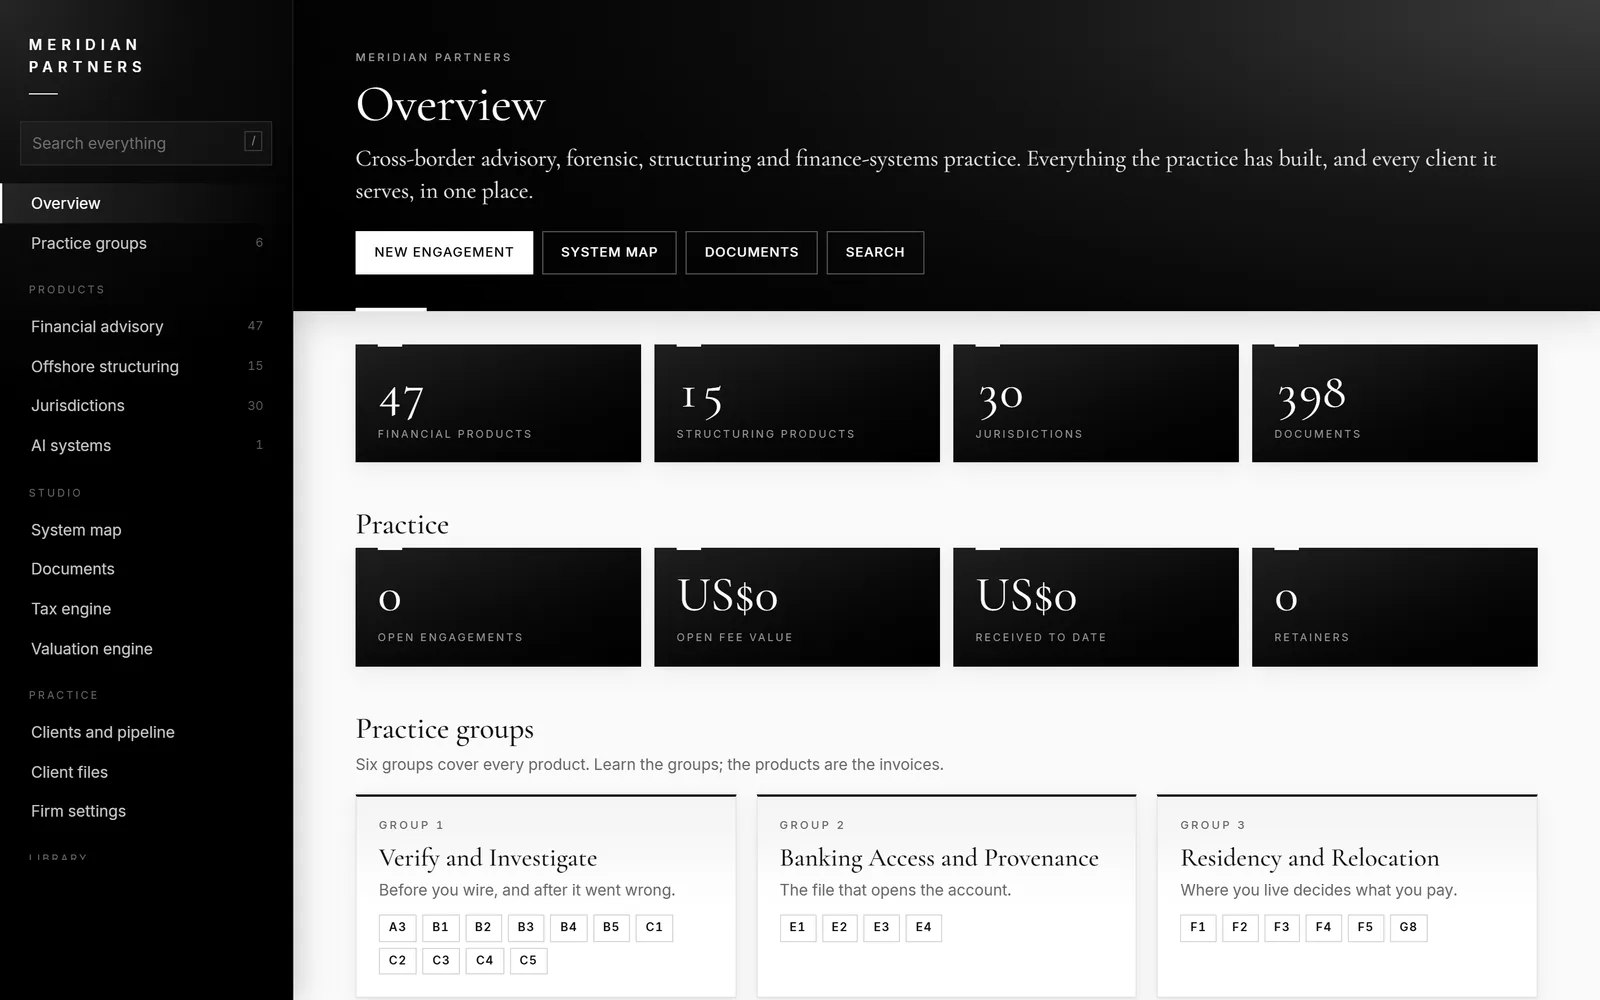Open the Retainers card

(x=1395, y=607)
